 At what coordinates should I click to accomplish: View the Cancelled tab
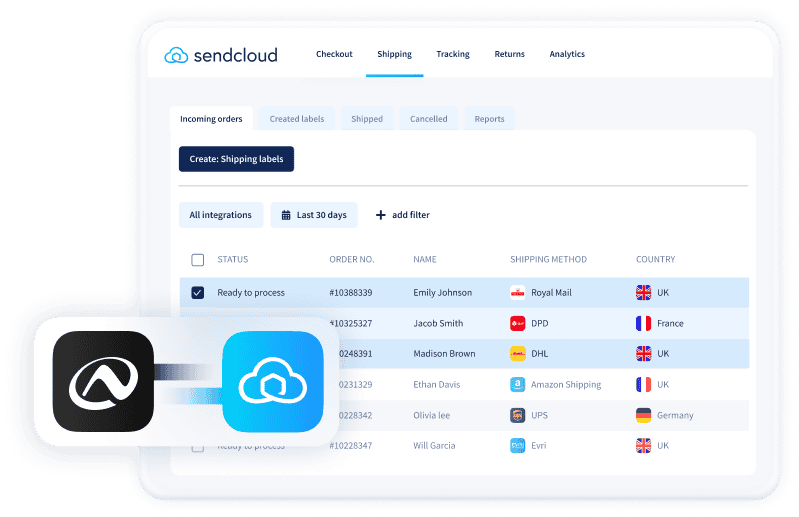[x=429, y=119]
